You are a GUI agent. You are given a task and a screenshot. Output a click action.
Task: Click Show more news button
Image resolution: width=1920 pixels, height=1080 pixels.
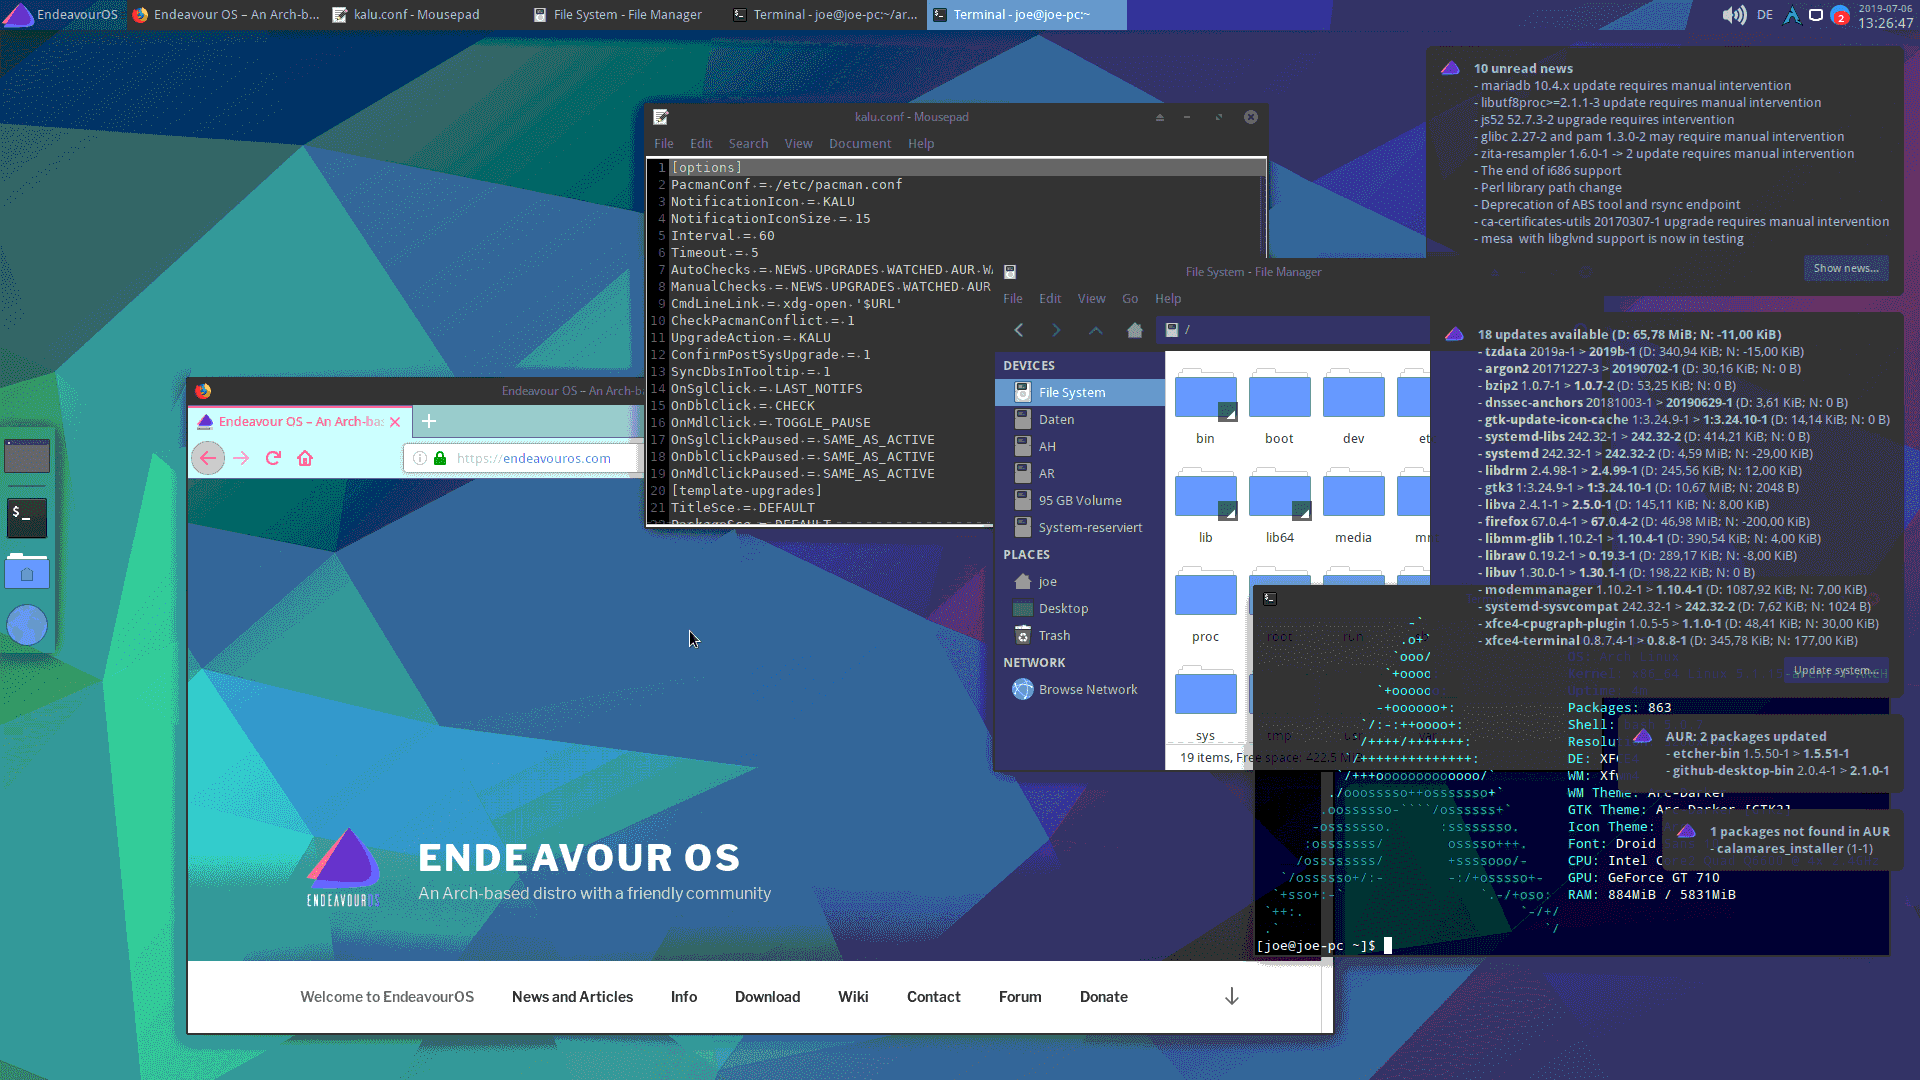click(x=1846, y=268)
